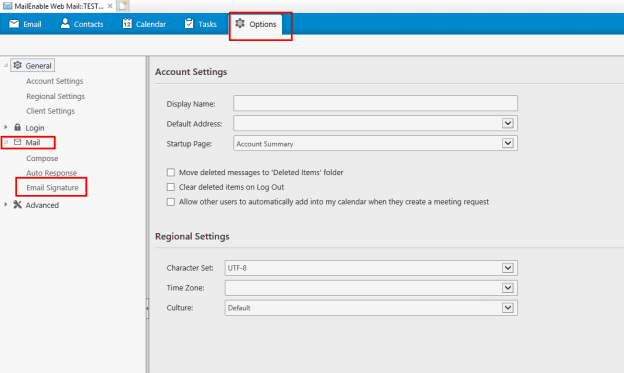Open Regional Settings in the sidebar
The image size is (624, 373).
(55, 96)
